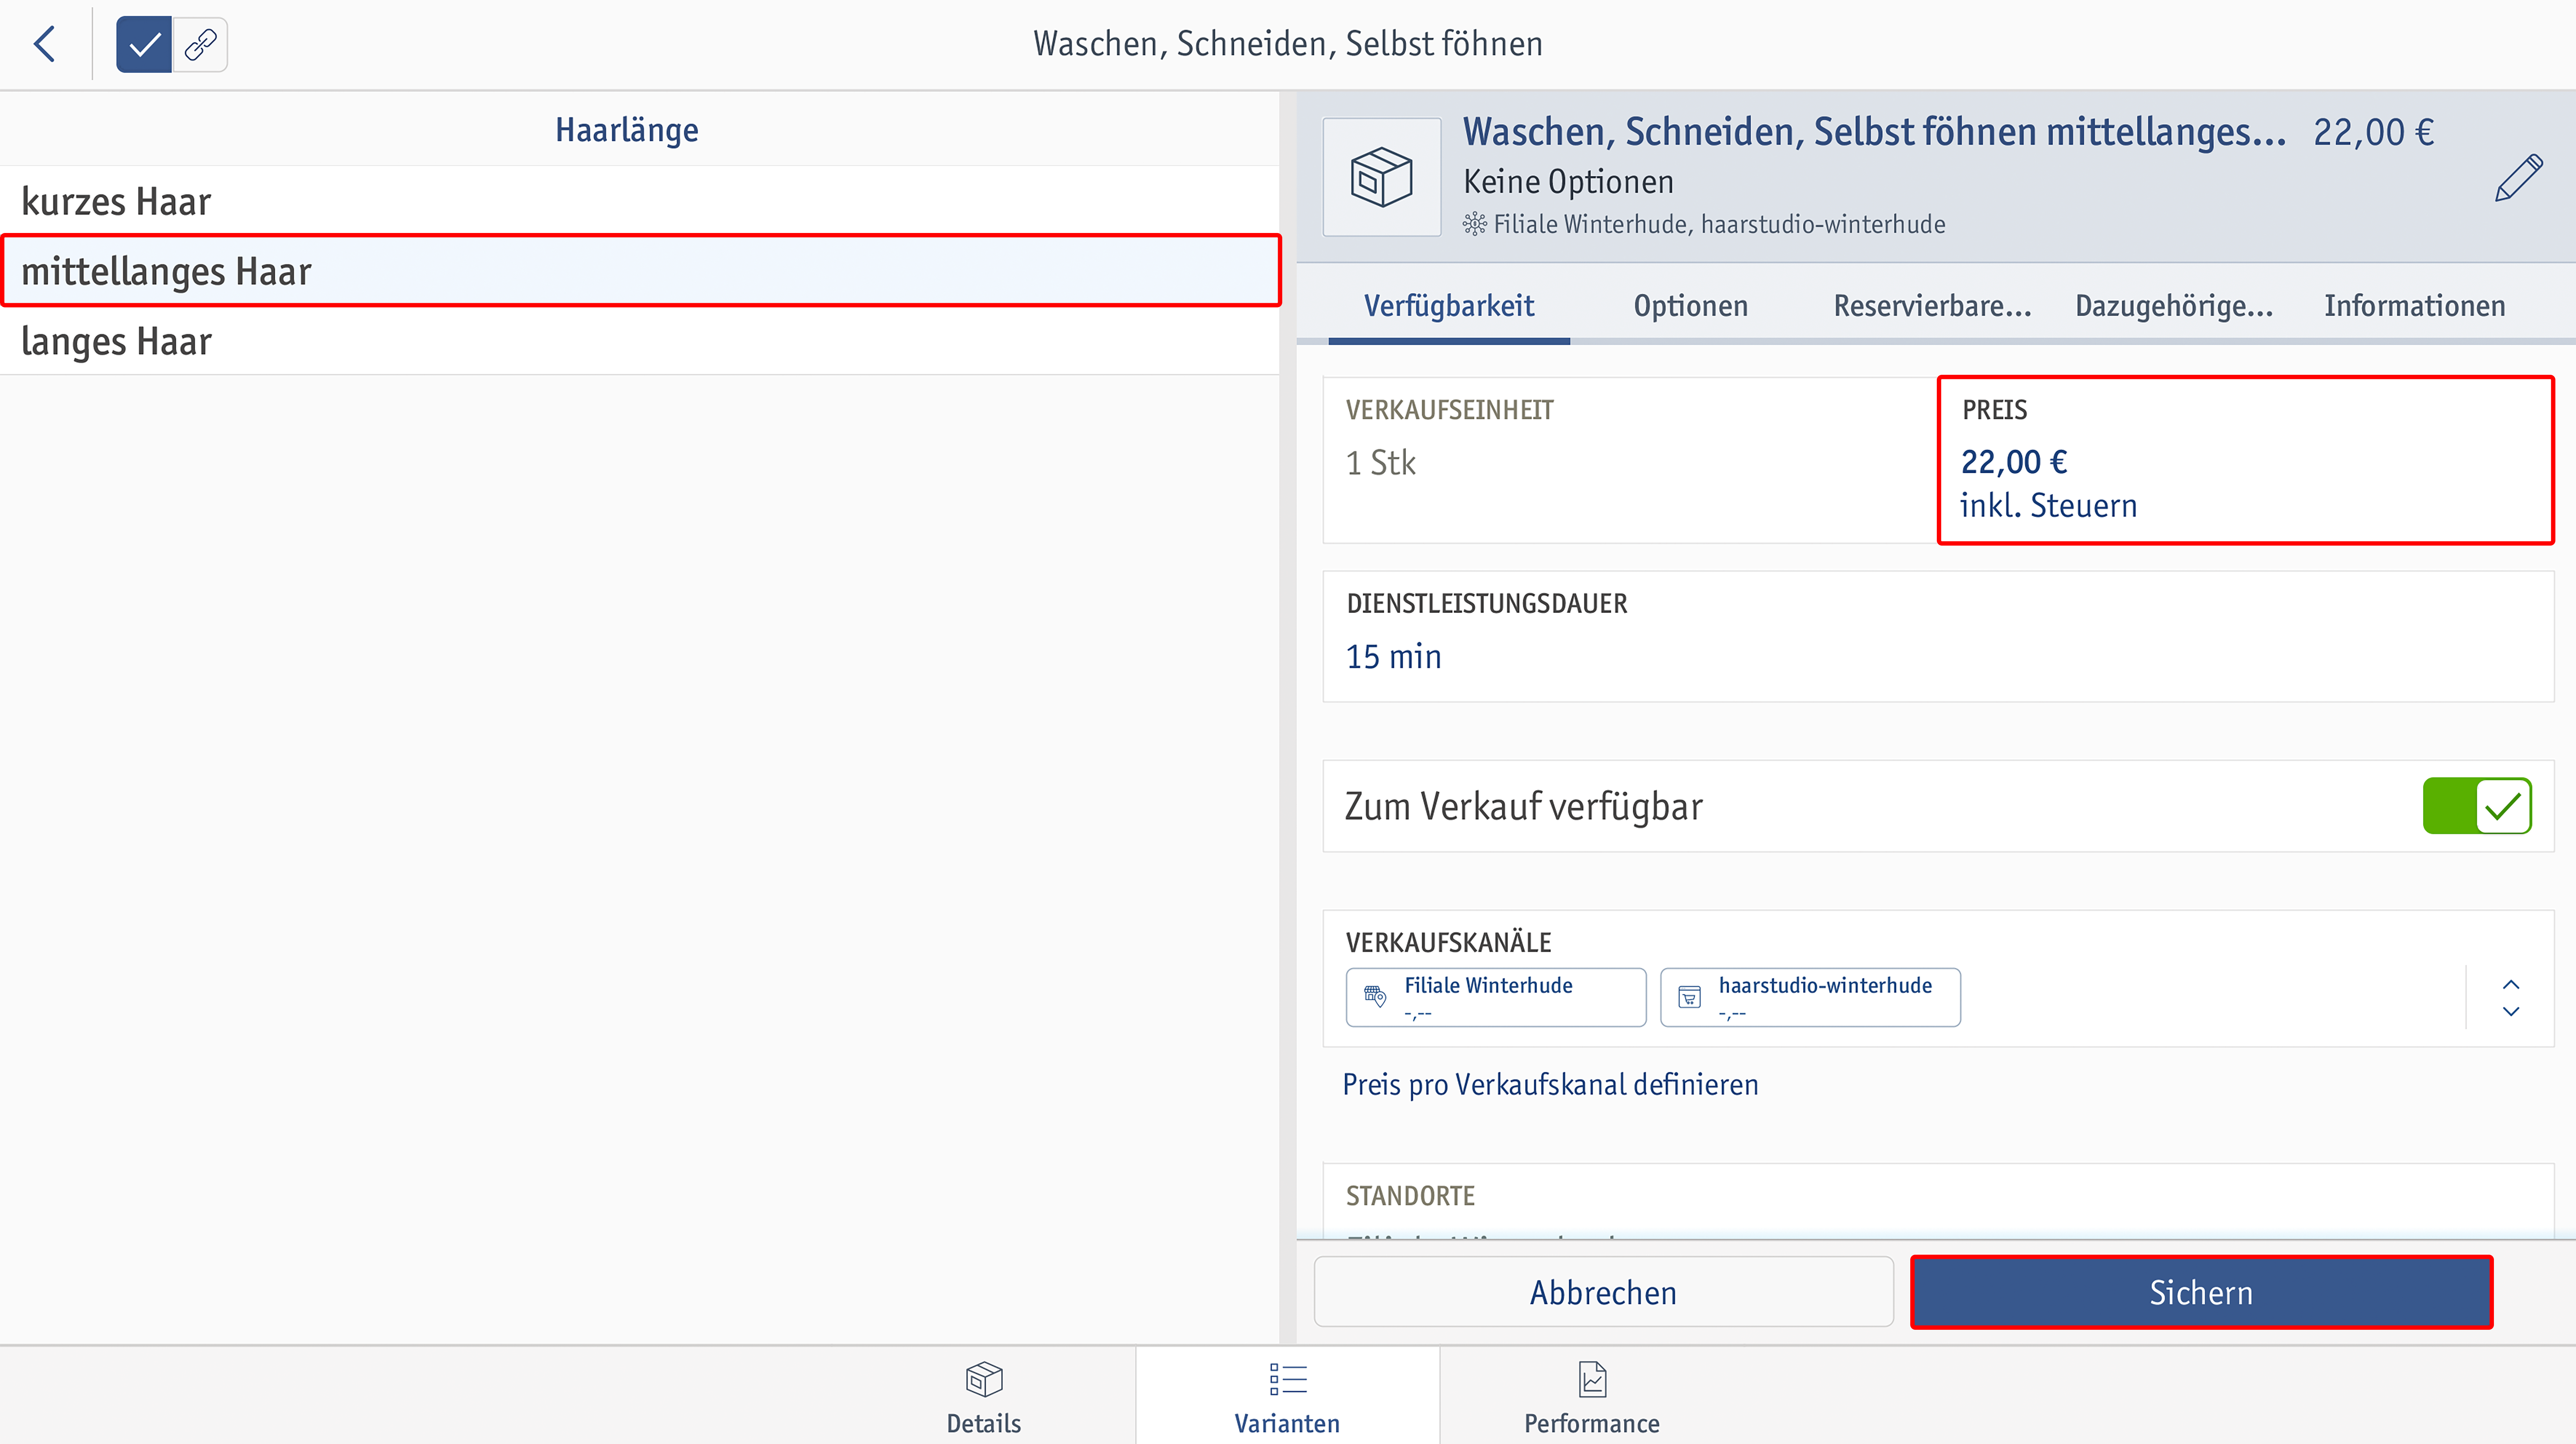Select the langes Haar variant
The width and height of the screenshot is (2576, 1444).
[x=640, y=341]
